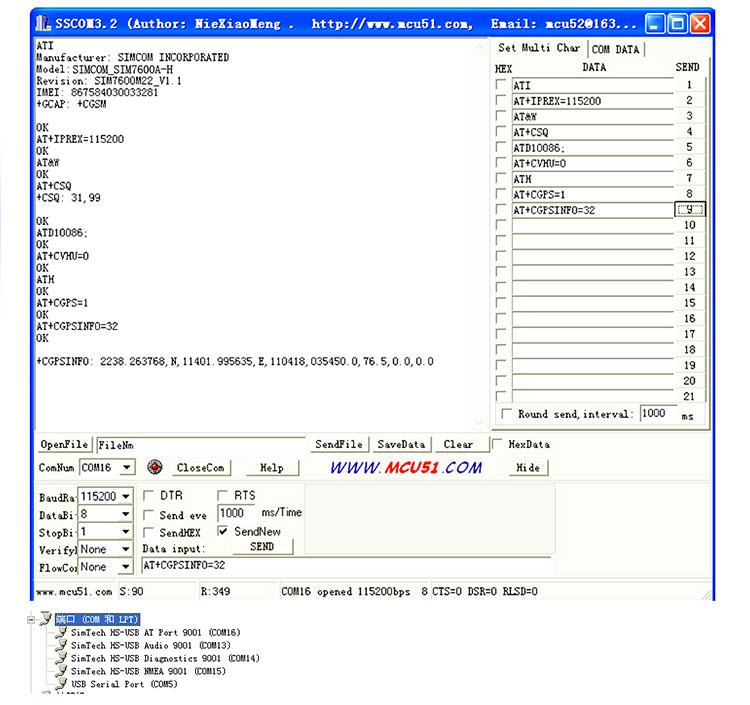This screenshot has height=705, width=750.
Task: Click send button 4 for AT+CSQ
Action: click(x=689, y=132)
